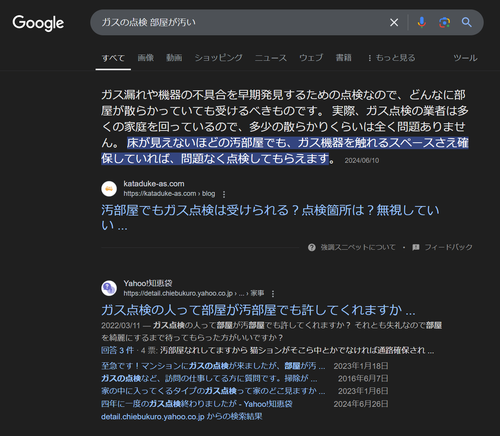Open the Yahoo!知恵袋 site name
The width and height of the screenshot is (500, 436).
pos(148,283)
